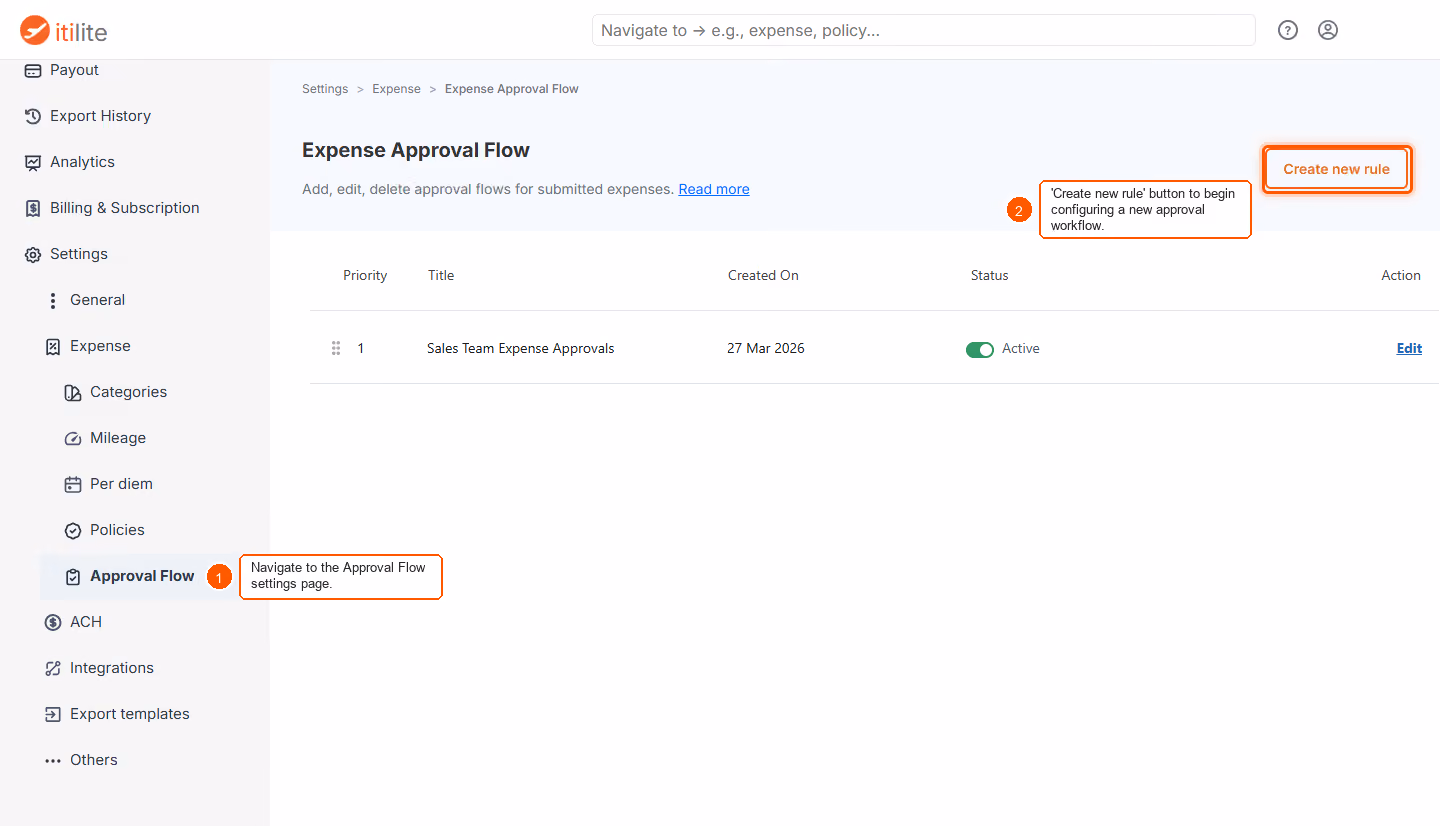The height and width of the screenshot is (826, 1440).
Task: Open the Read more link
Action: pos(714,189)
